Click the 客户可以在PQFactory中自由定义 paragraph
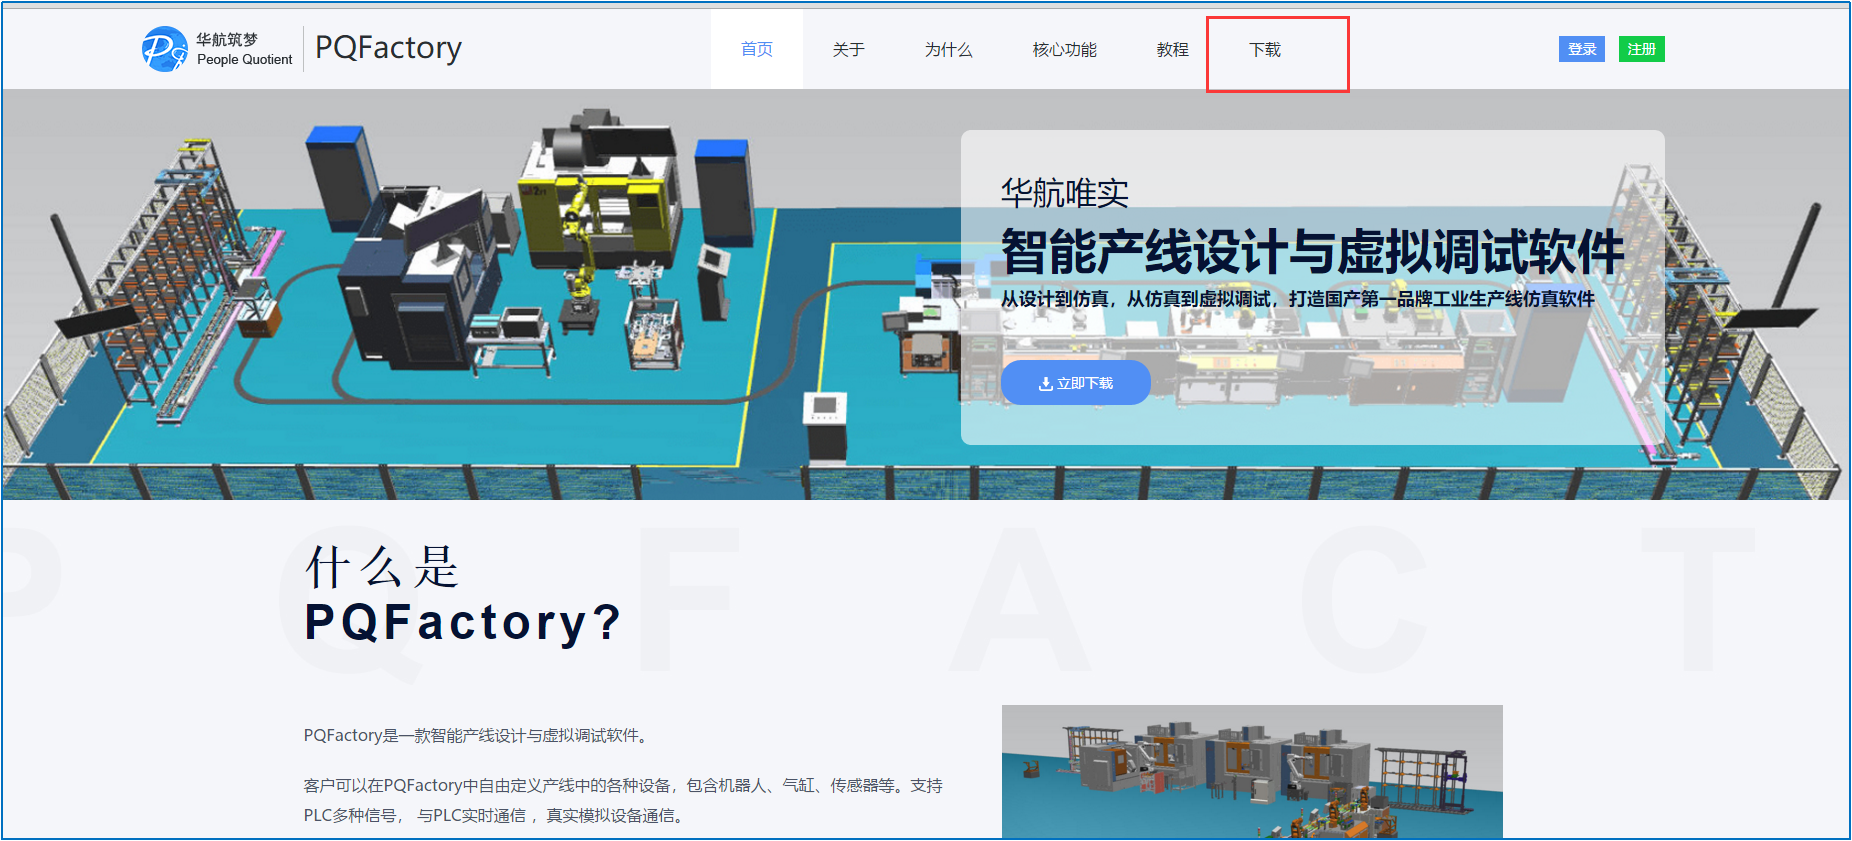 pyautogui.click(x=623, y=800)
